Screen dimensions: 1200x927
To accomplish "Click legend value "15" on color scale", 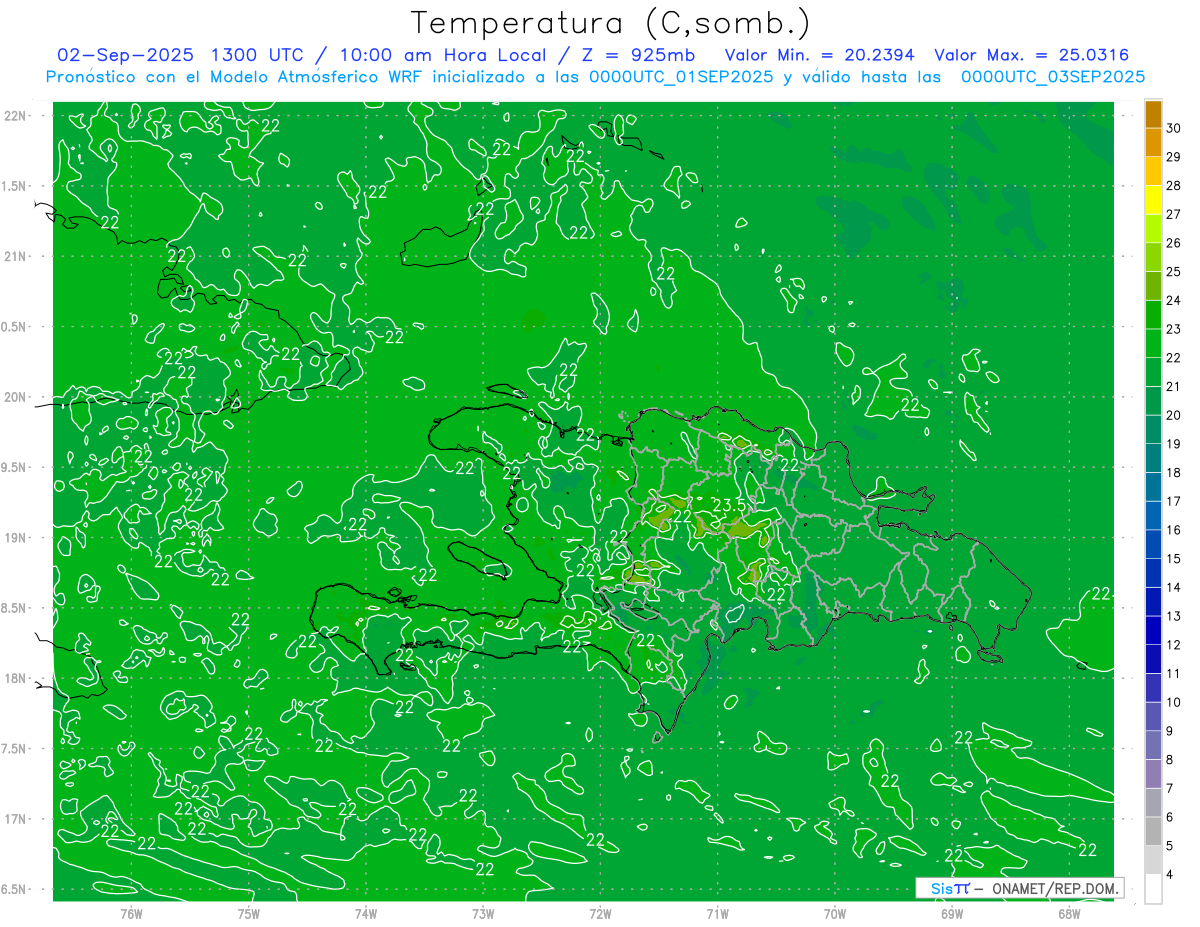I will point(1173,559).
